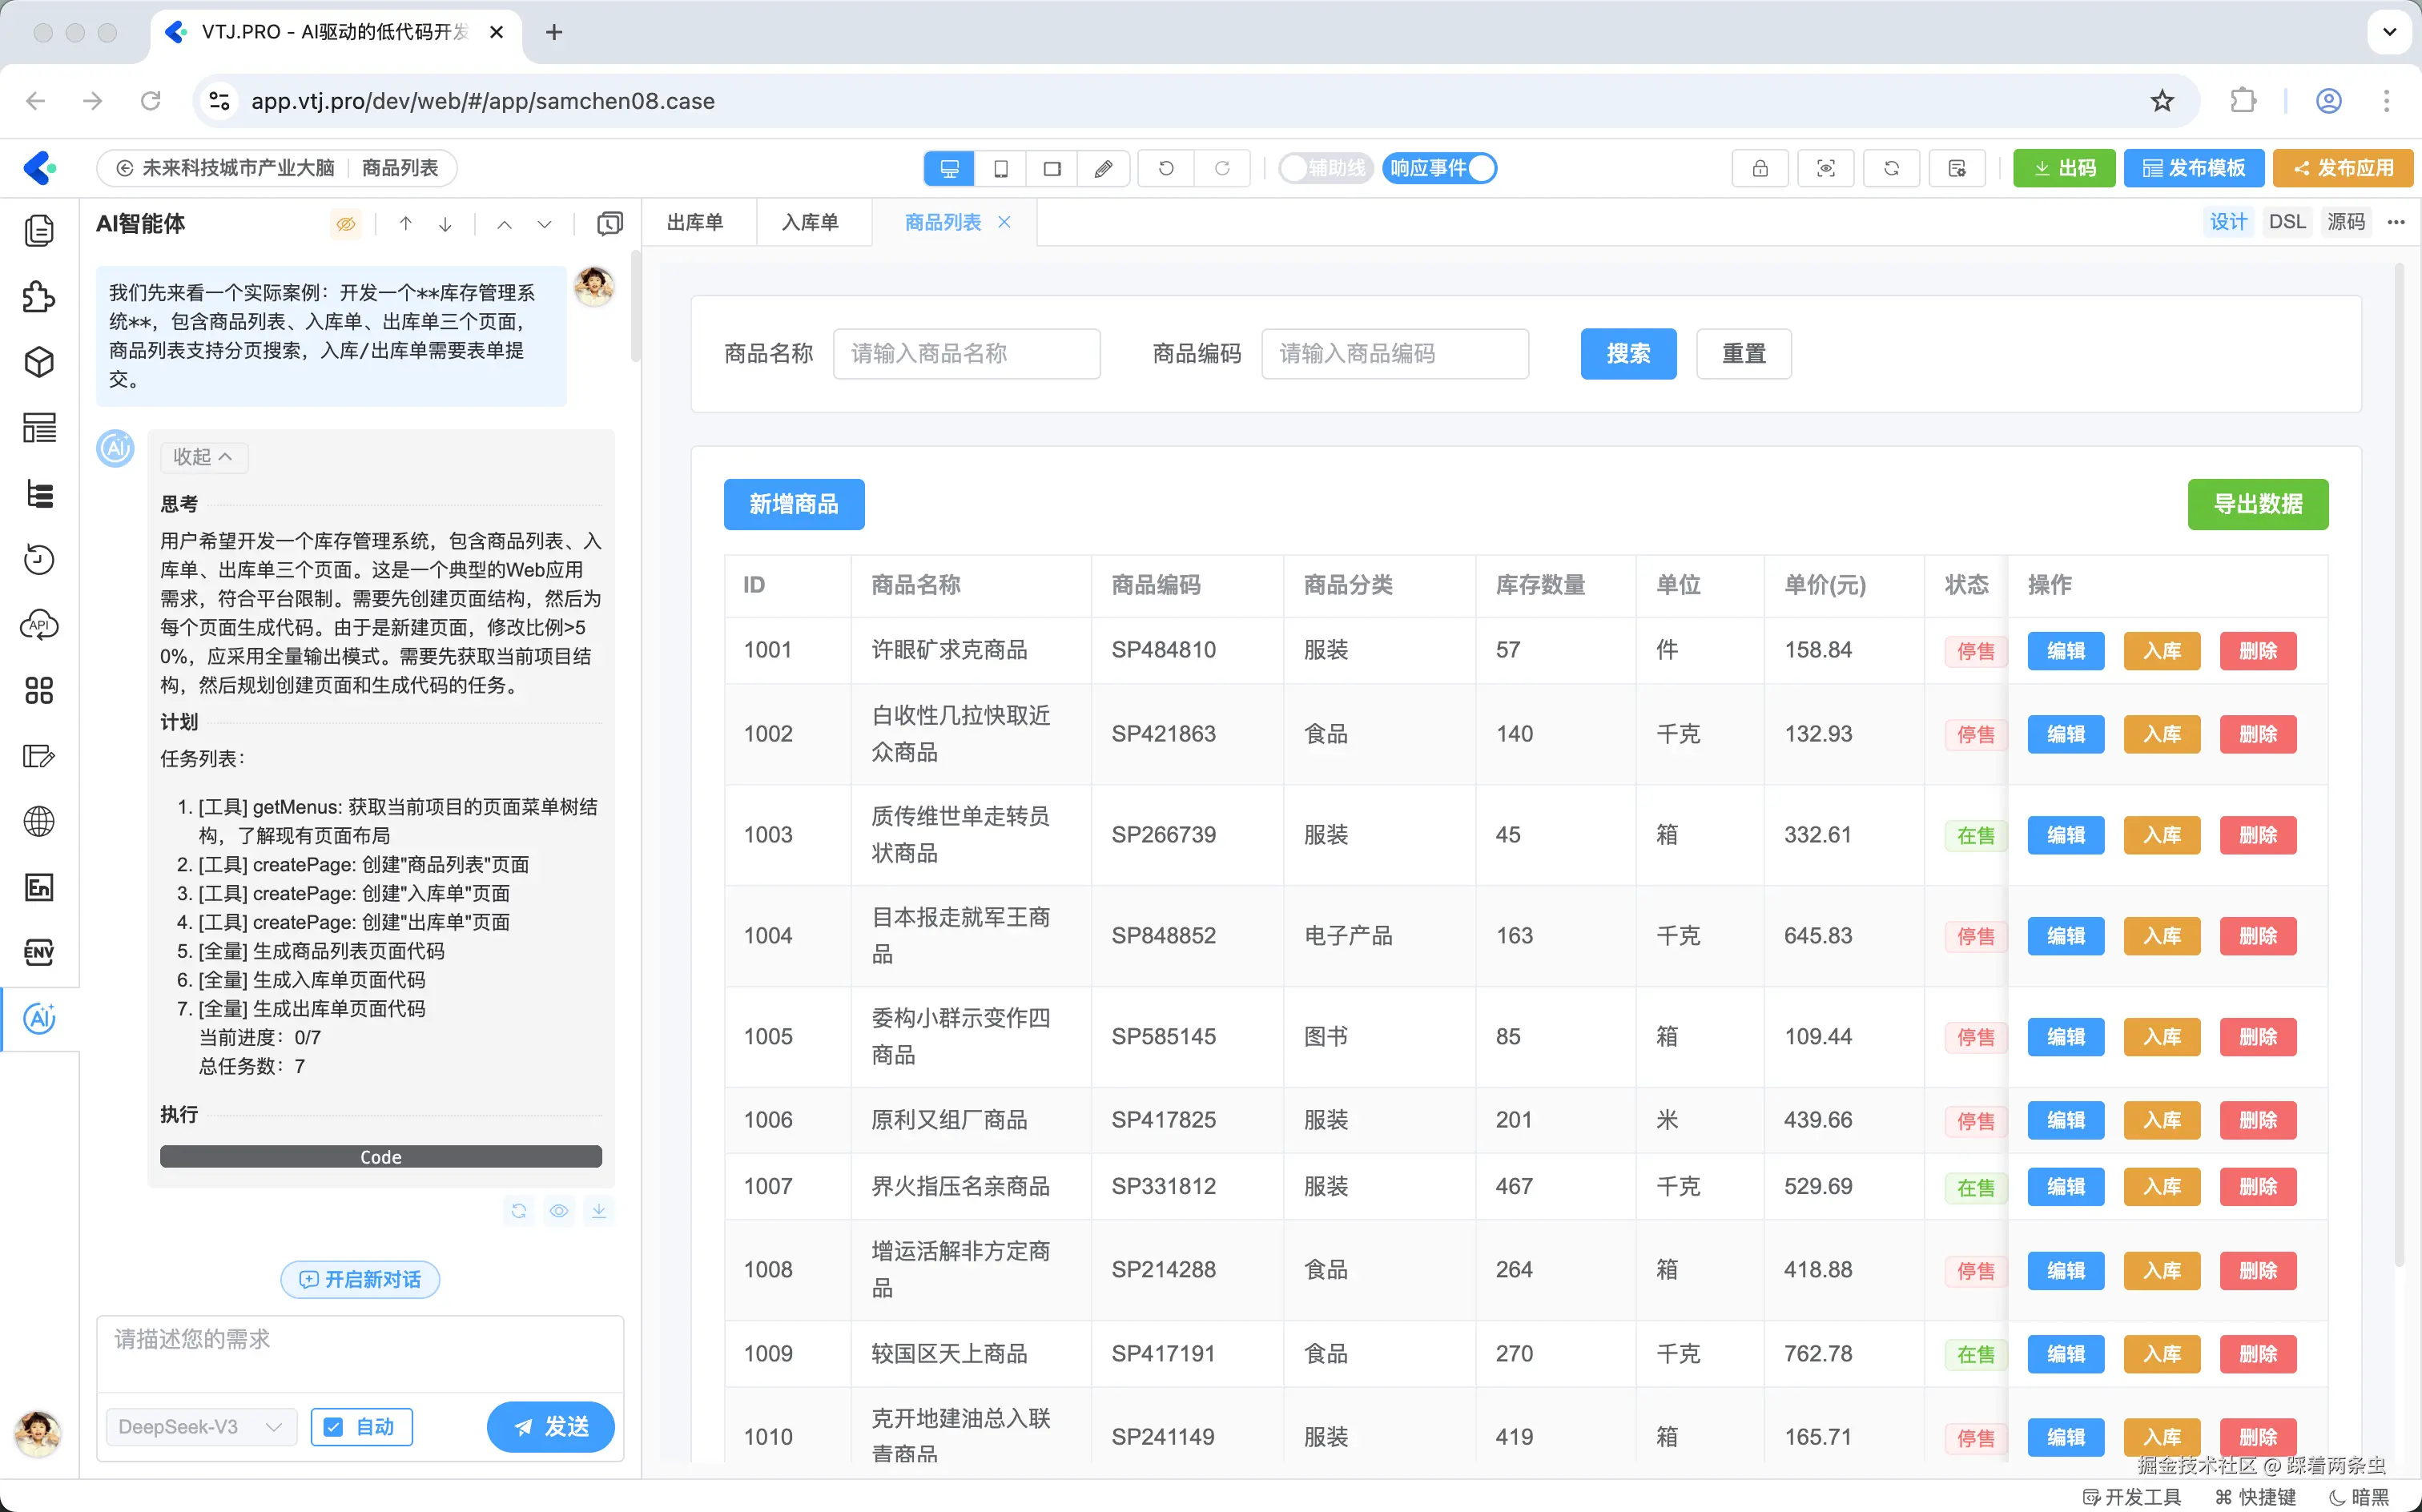Open the more options ellipsis menu
This screenshot has height=1512, width=2422.
click(x=2396, y=222)
